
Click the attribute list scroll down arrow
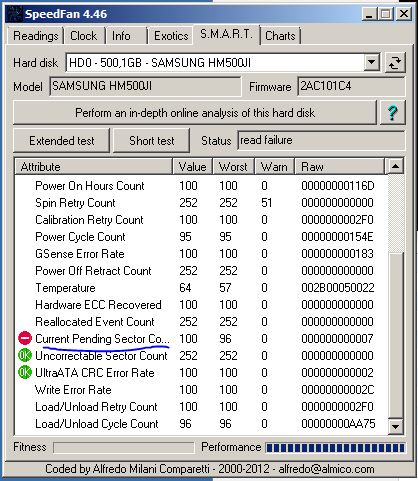click(395, 426)
